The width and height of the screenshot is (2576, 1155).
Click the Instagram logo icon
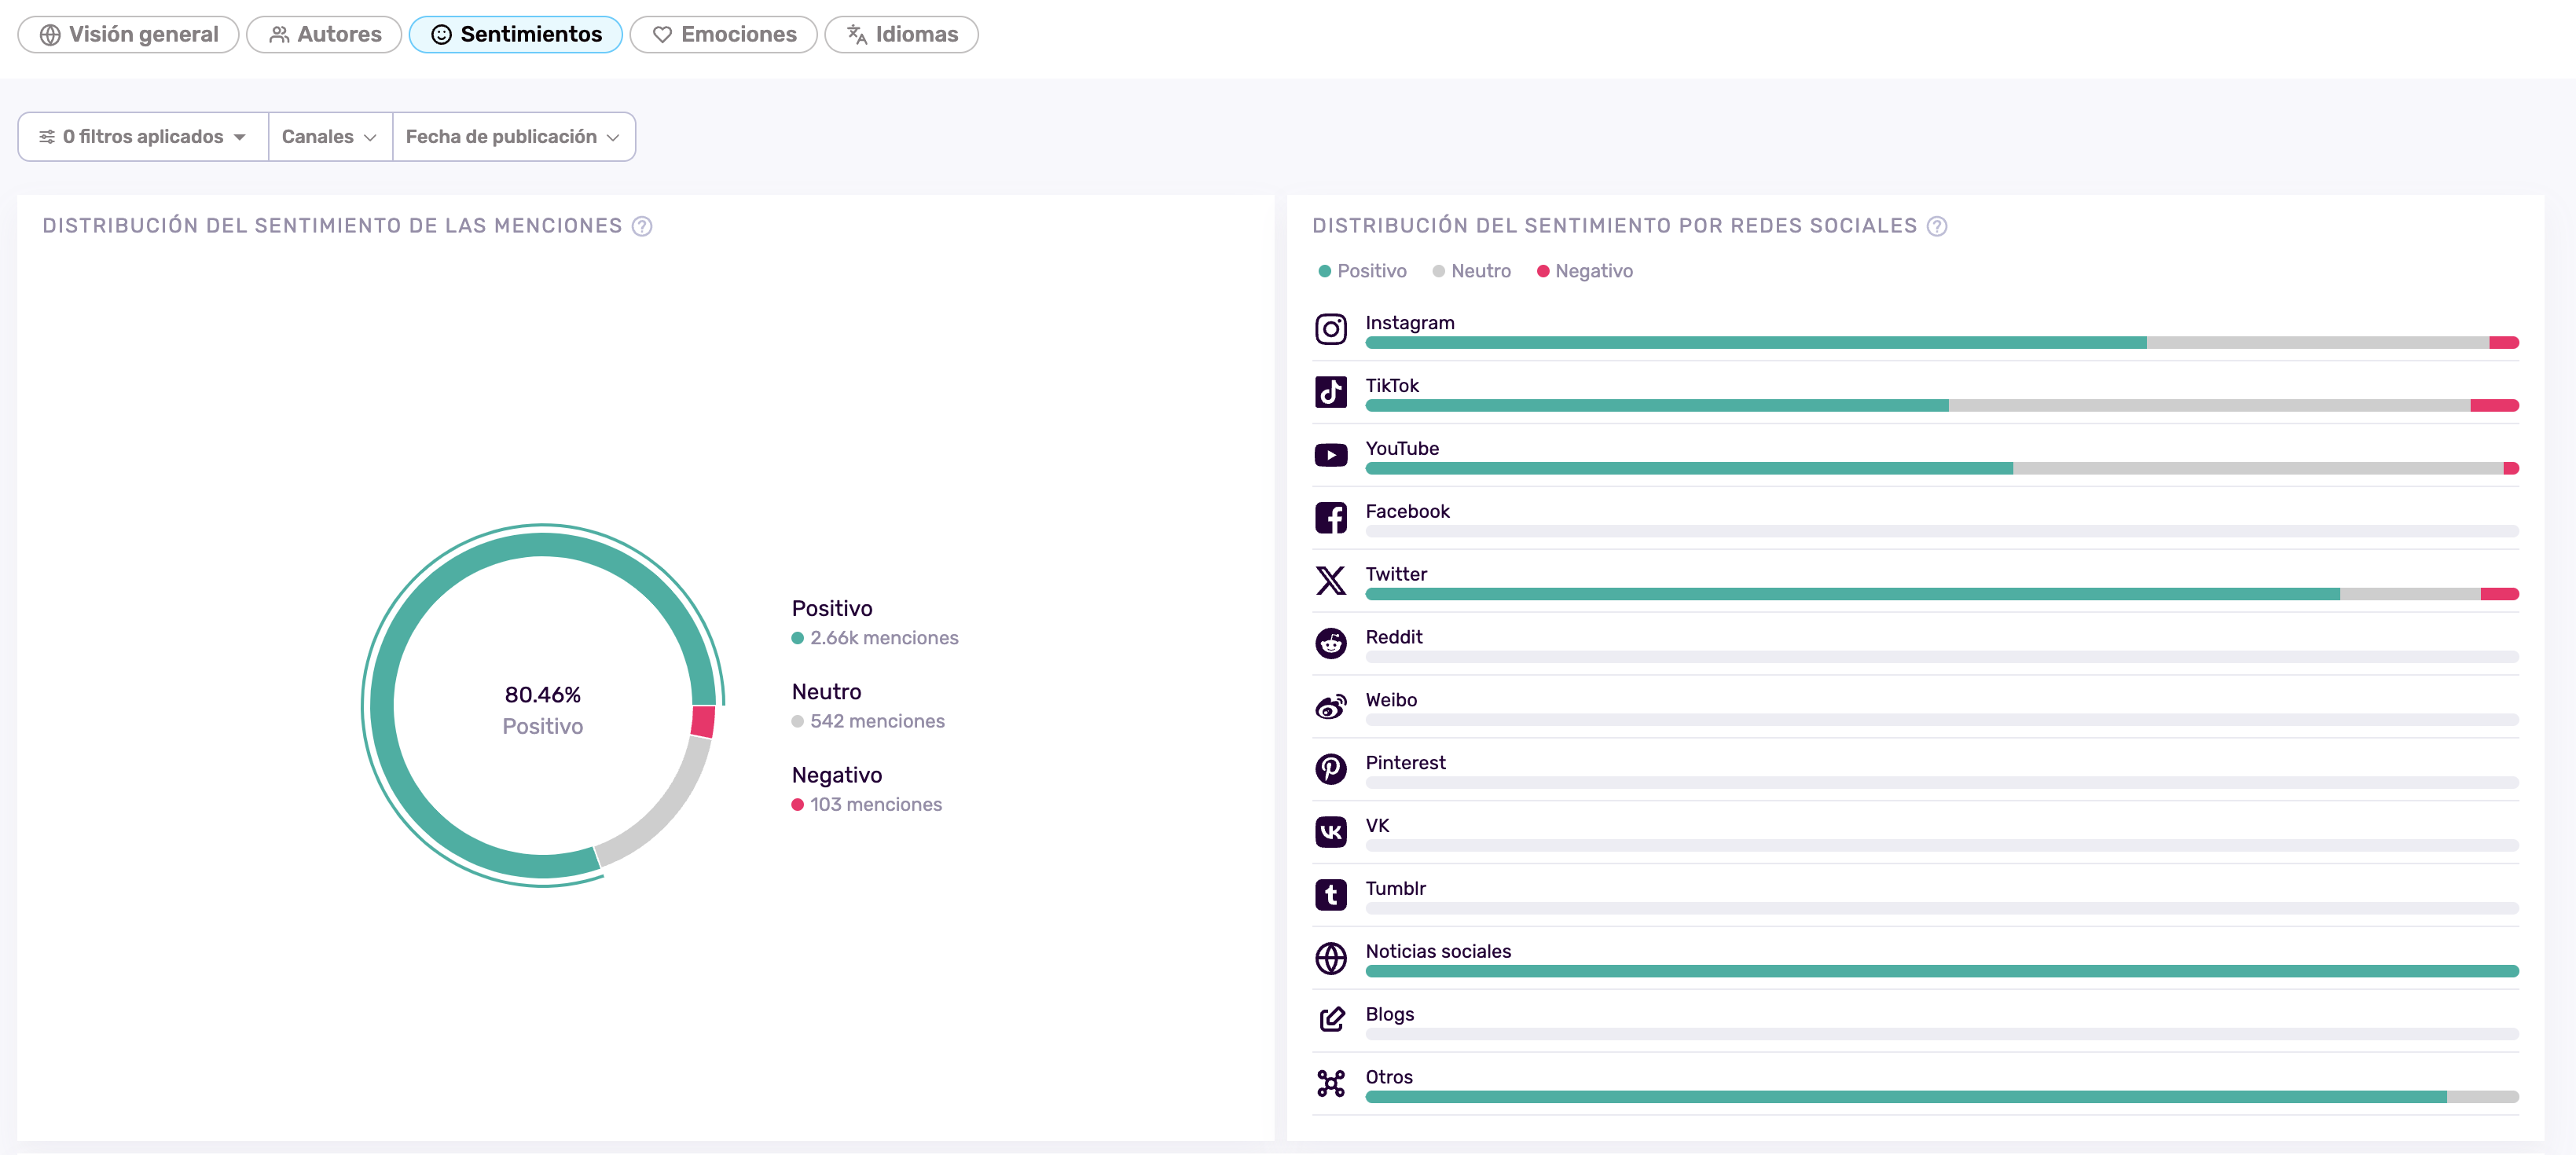coord(1330,329)
